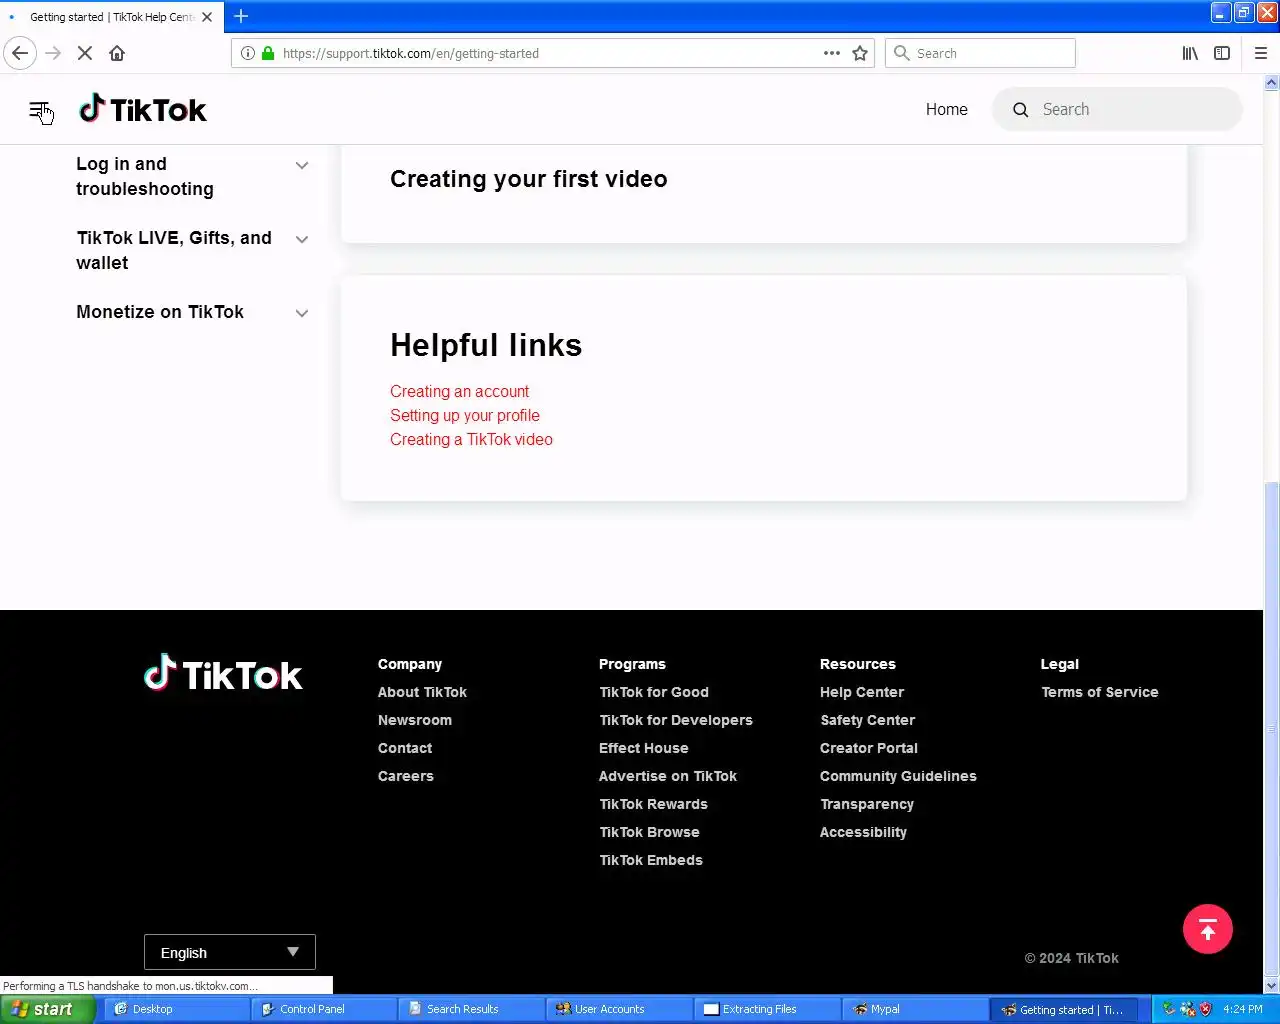Switch to Mypal taskbar item
1280x1024 pixels.
click(x=914, y=1009)
